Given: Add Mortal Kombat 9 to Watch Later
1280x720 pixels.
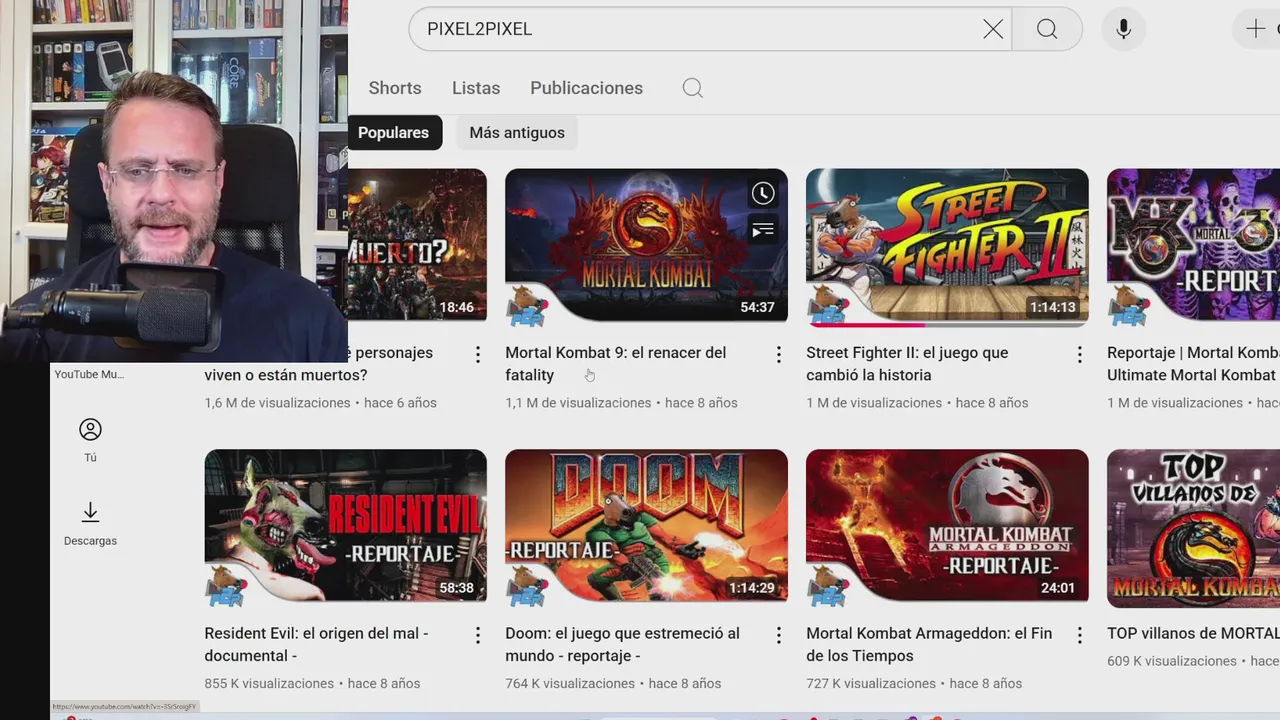Looking at the screenshot, I should 763,193.
